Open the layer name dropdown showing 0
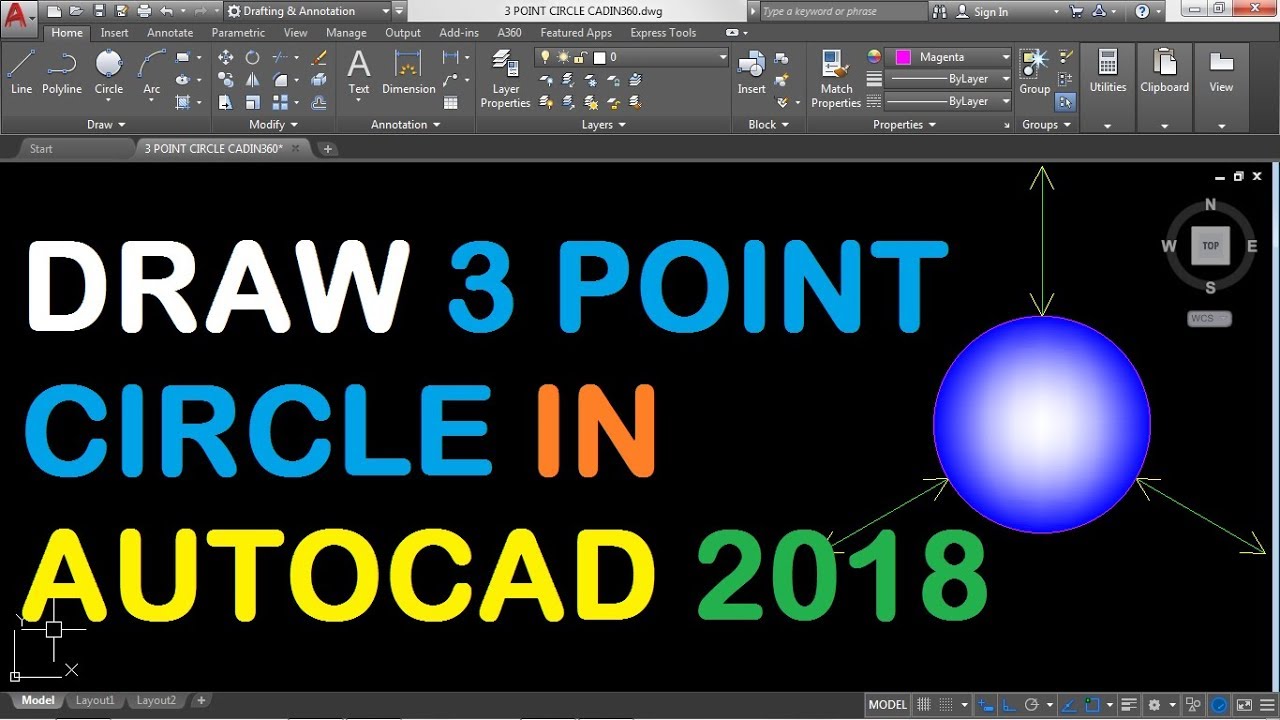The image size is (1280, 720). click(631, 57)
